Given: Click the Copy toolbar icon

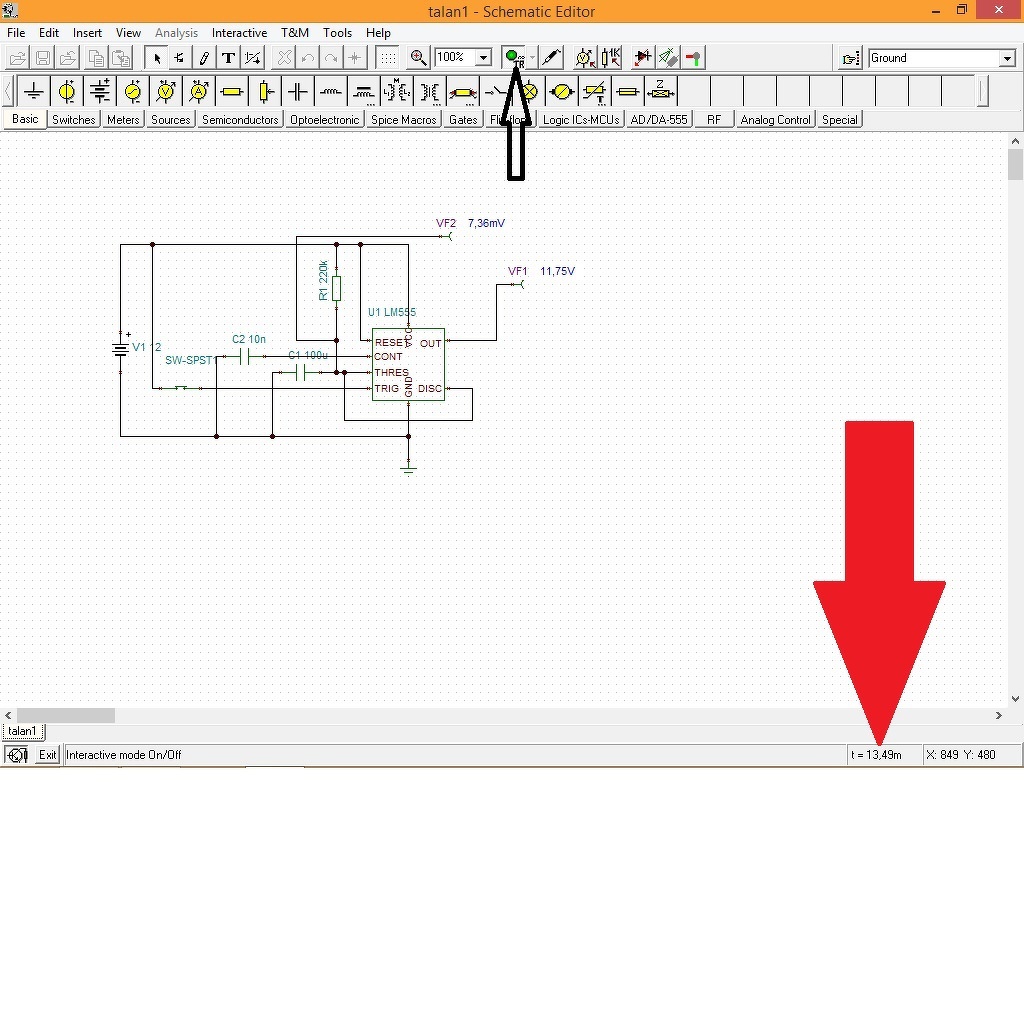Looking at the screenshot, I should (x=96, y=58).
